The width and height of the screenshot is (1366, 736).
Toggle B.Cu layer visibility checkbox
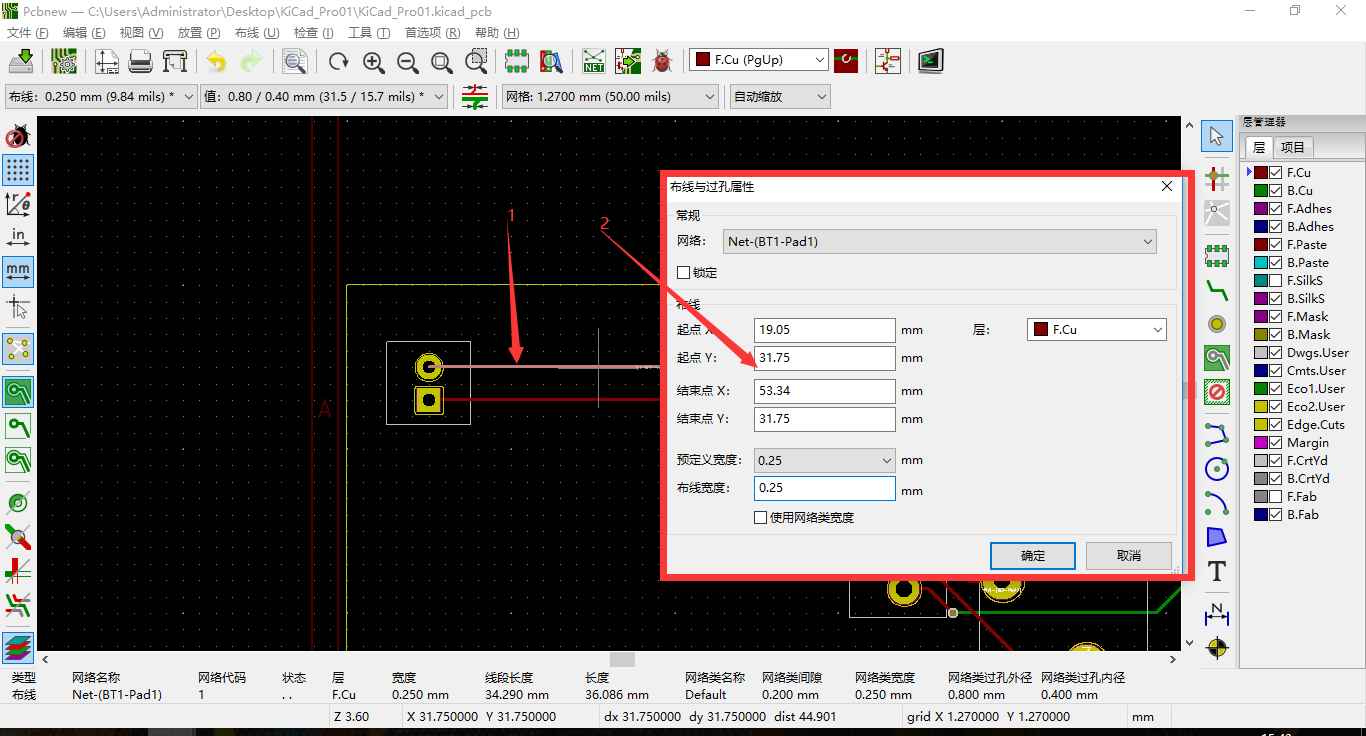coord(1276,191)
